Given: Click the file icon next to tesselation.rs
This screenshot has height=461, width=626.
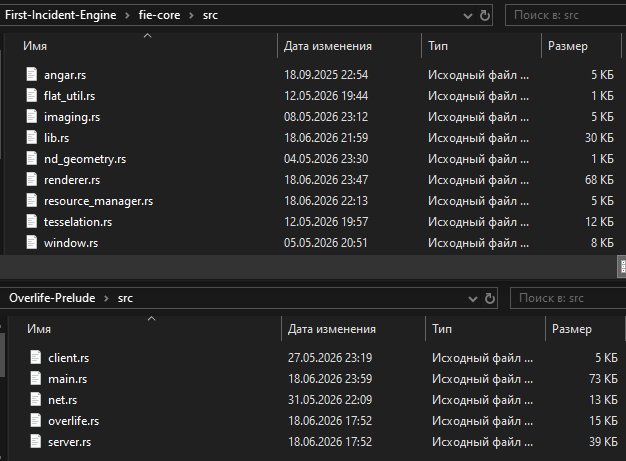Looking at the screenshot, I should (32, 221).
